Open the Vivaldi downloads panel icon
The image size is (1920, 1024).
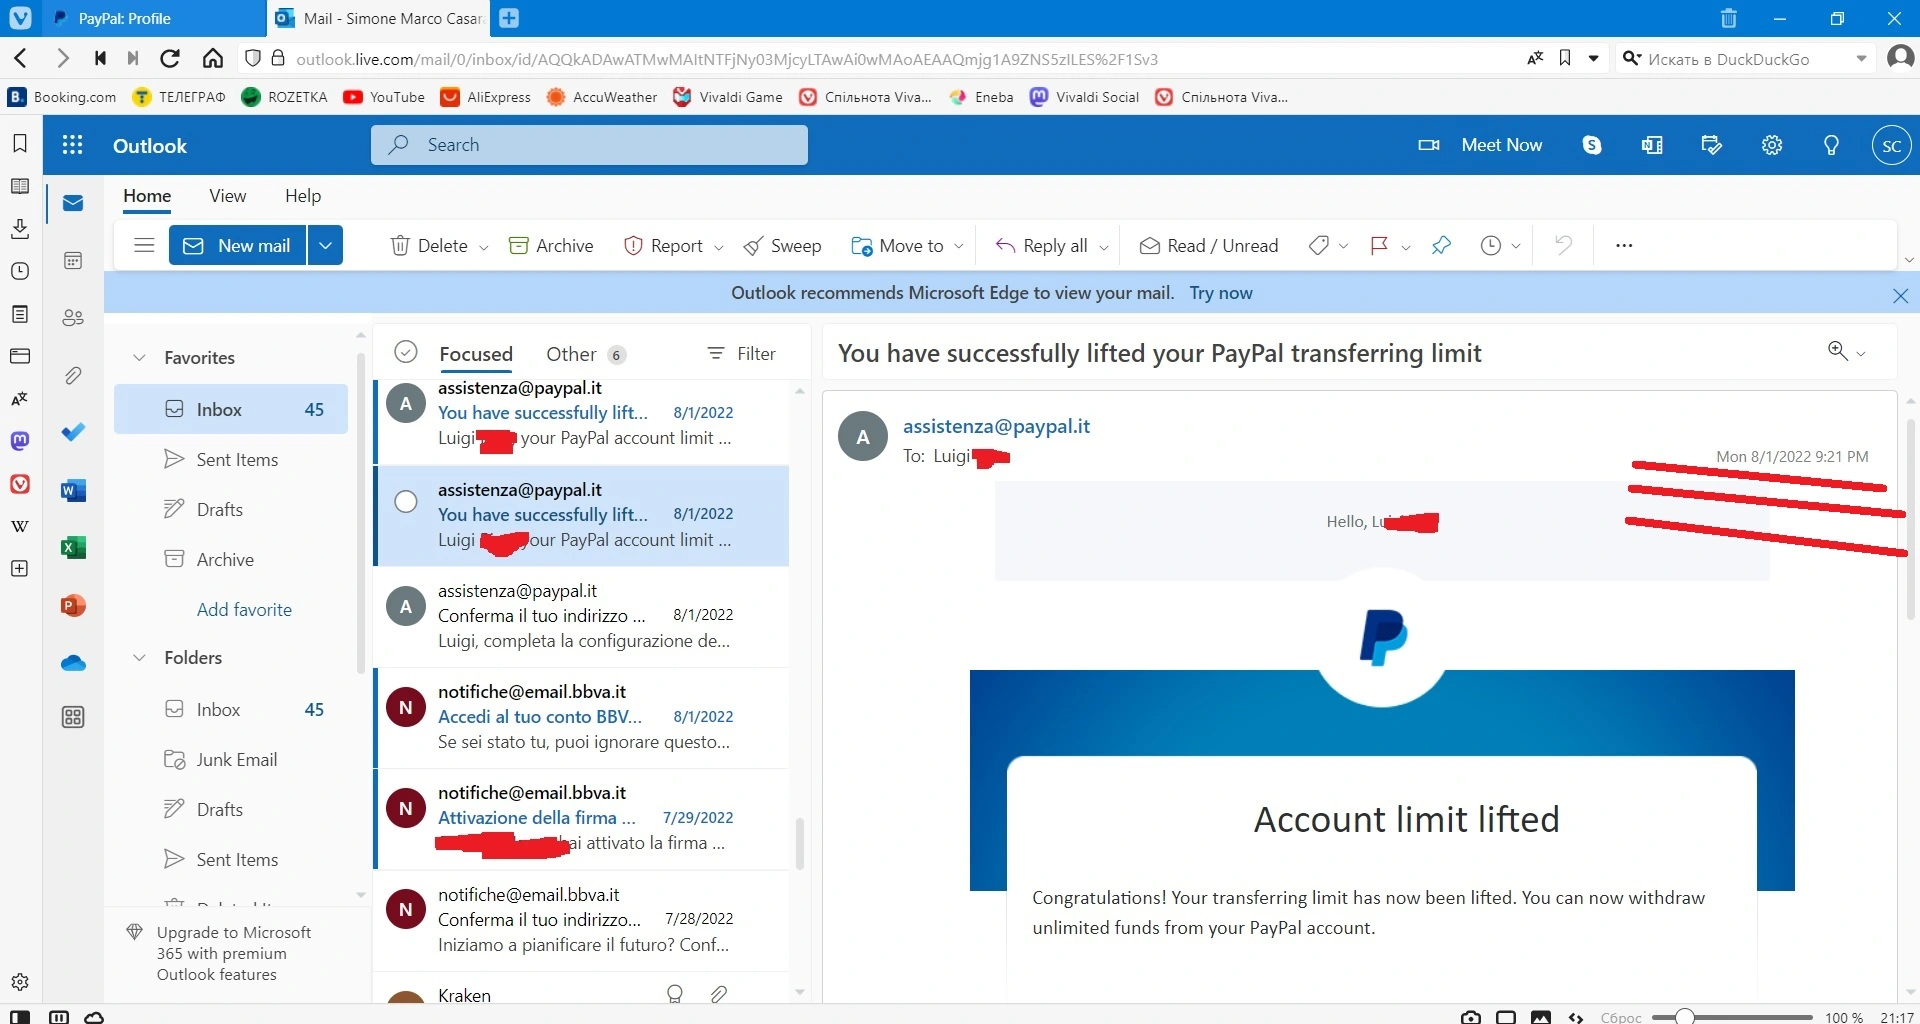pyautogui.click(x=19, y=229)
